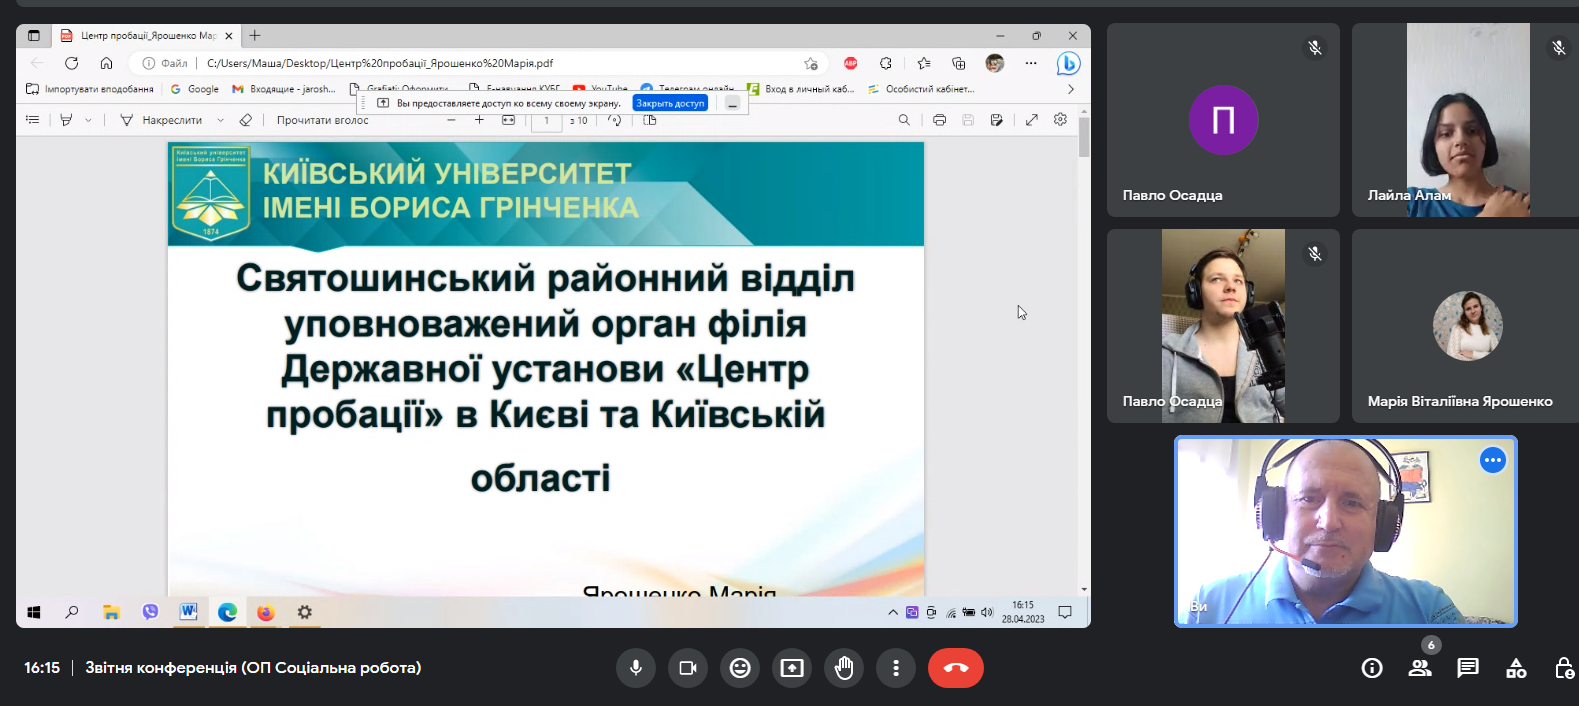
Task: Click the present screen button
Action: coord(792,668)
